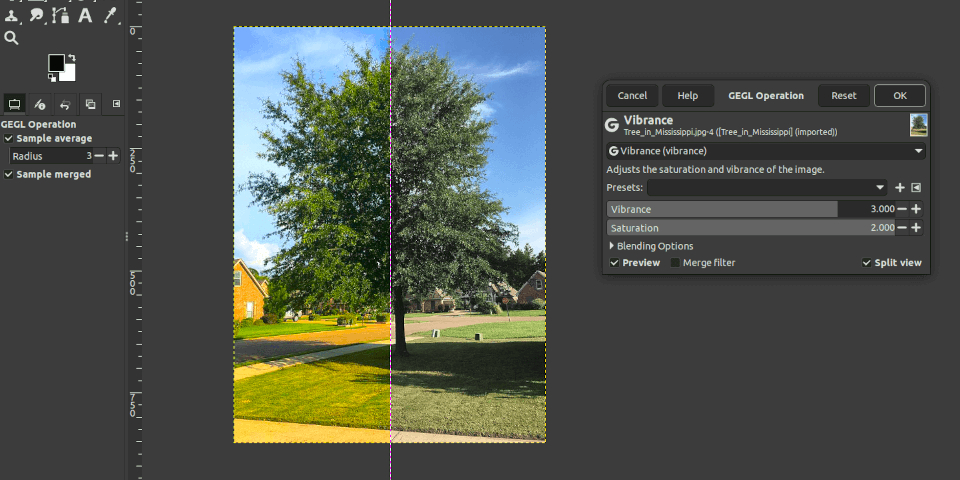Switch to the Undo History tab
Viewport: 960px width, 480px height.
click(65, 104)
